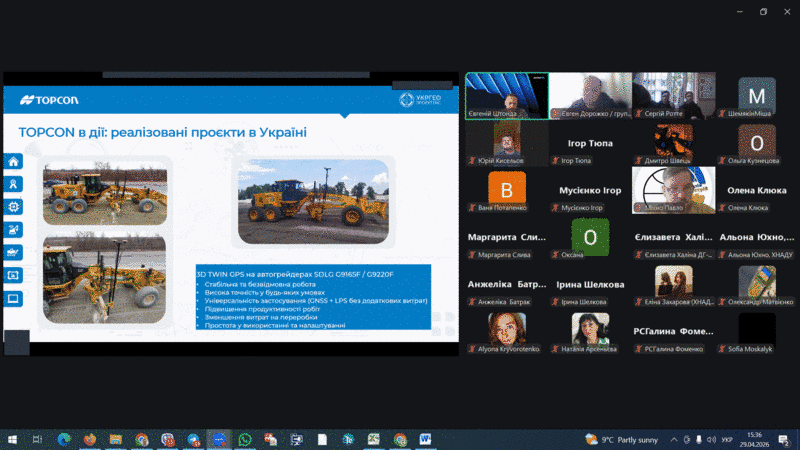
Task: Open Firefox from the taskbar
Action: coord(90,439)
